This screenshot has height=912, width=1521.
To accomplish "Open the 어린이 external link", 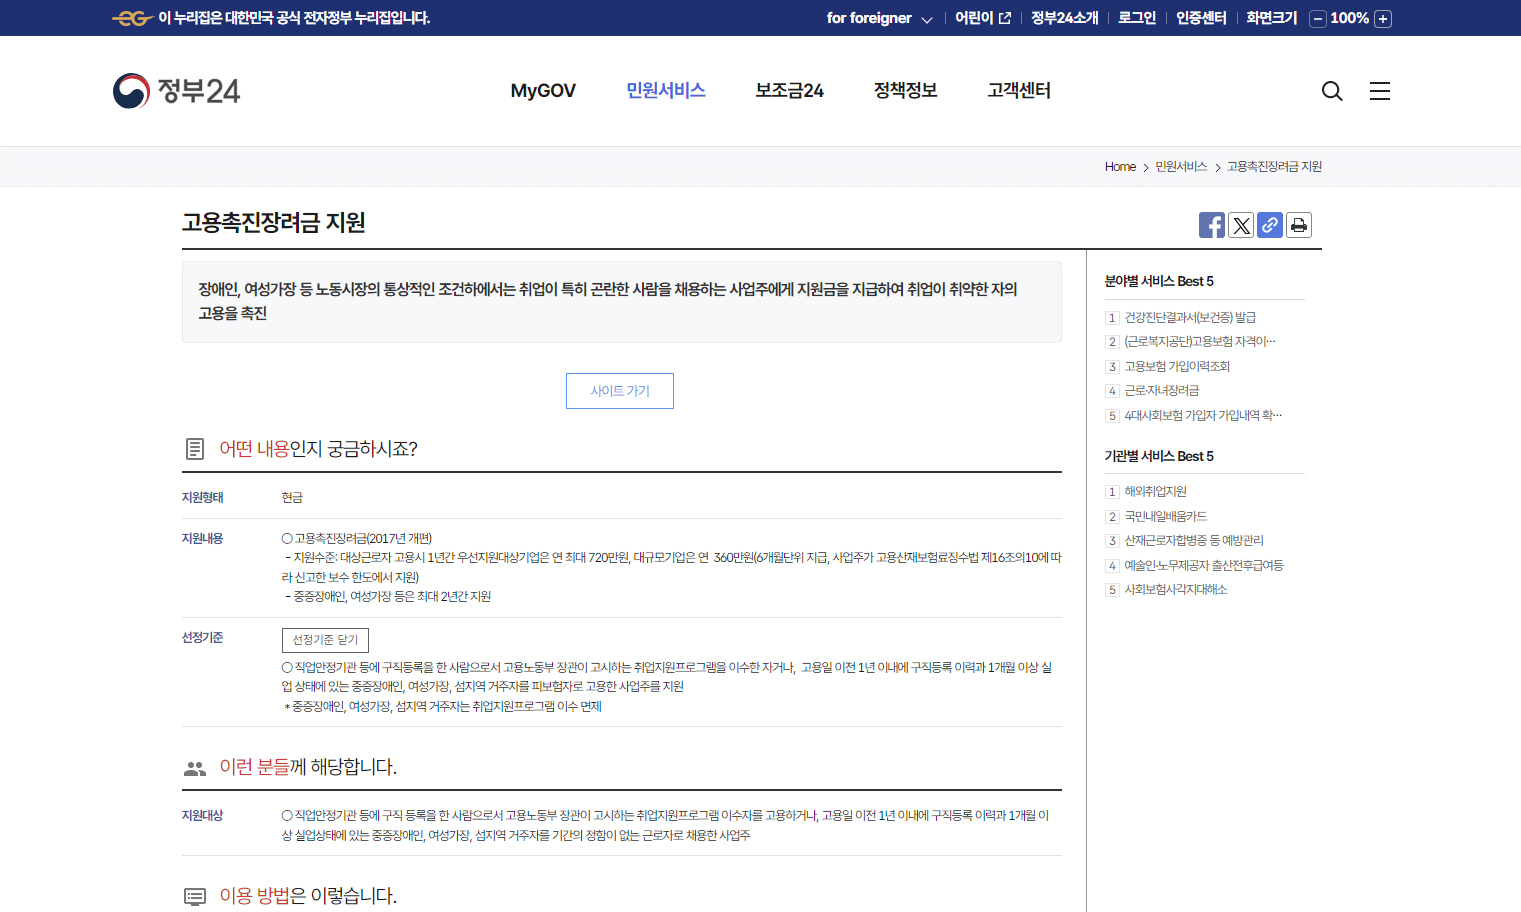I will coord(975,17).
